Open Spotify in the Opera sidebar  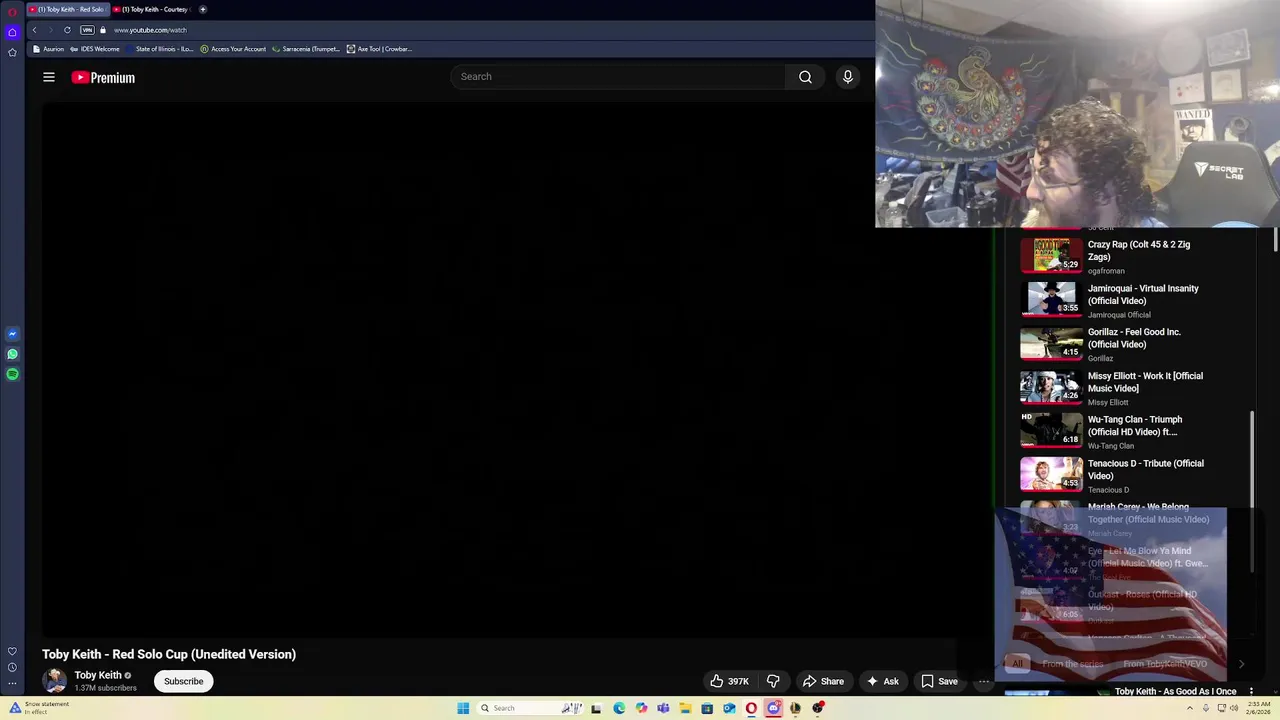[12, 374]
